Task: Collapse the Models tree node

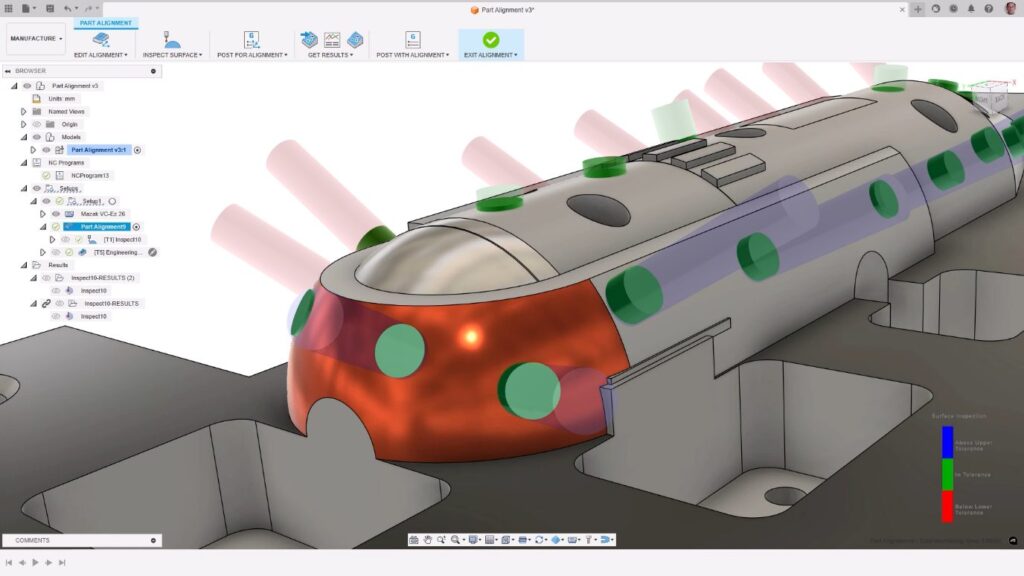Action: point(24,137)
